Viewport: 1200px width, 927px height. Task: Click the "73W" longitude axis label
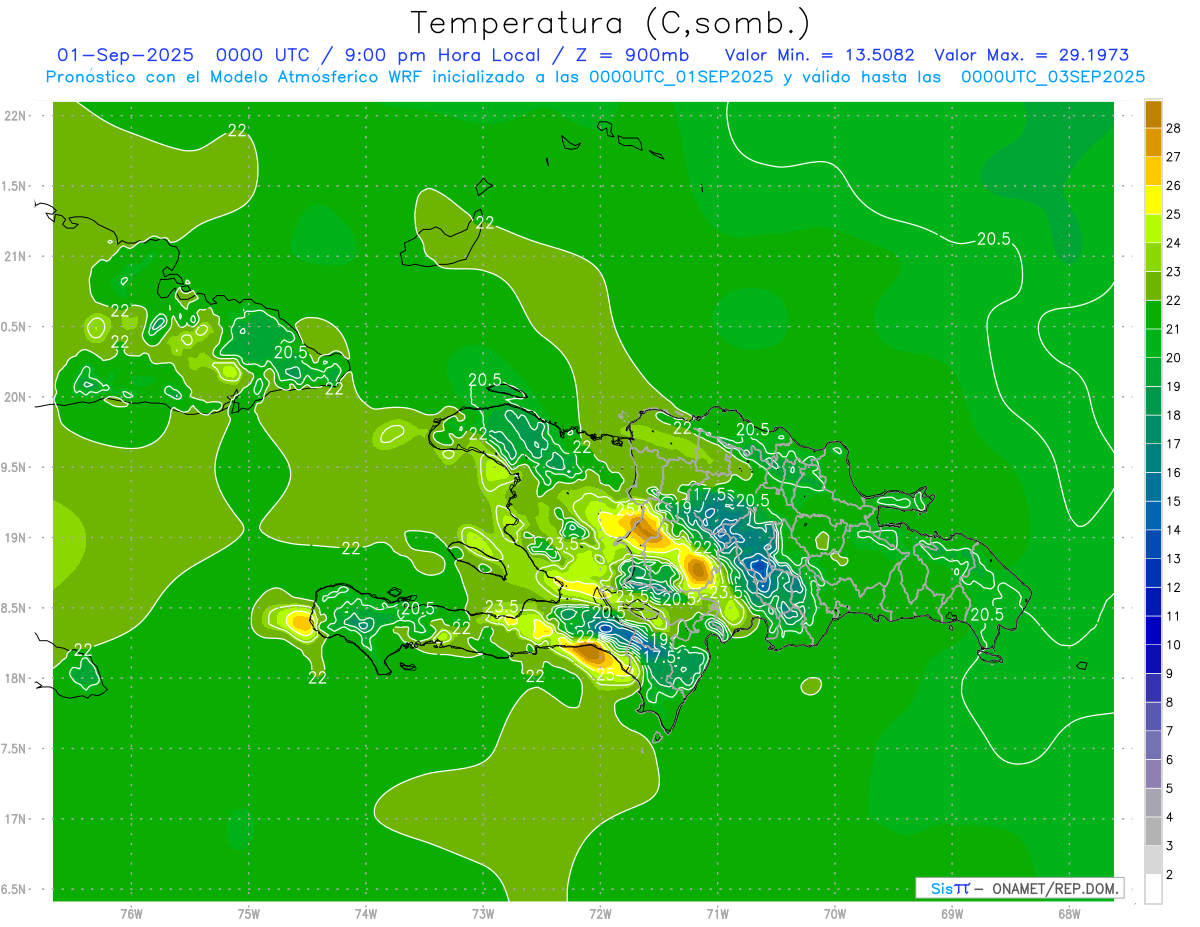pos(483,914)
